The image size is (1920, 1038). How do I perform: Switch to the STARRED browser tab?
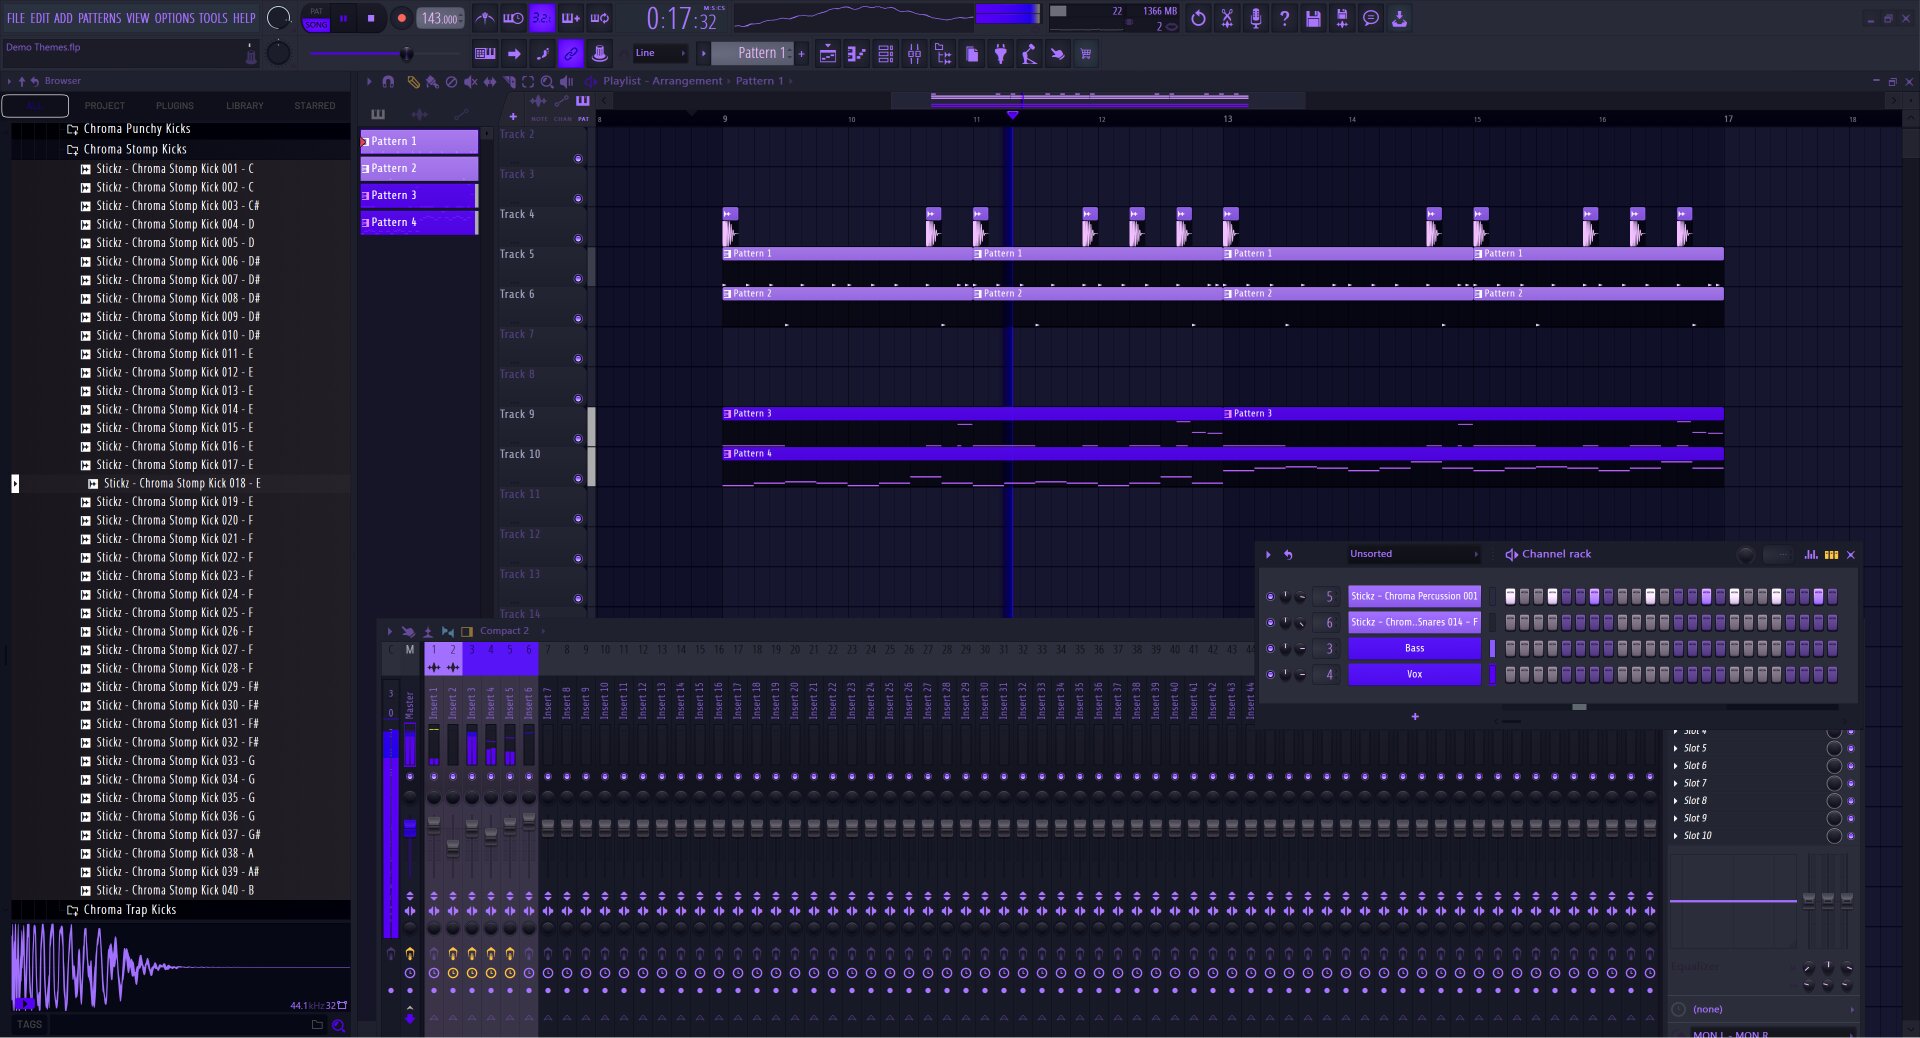(315, 106)
